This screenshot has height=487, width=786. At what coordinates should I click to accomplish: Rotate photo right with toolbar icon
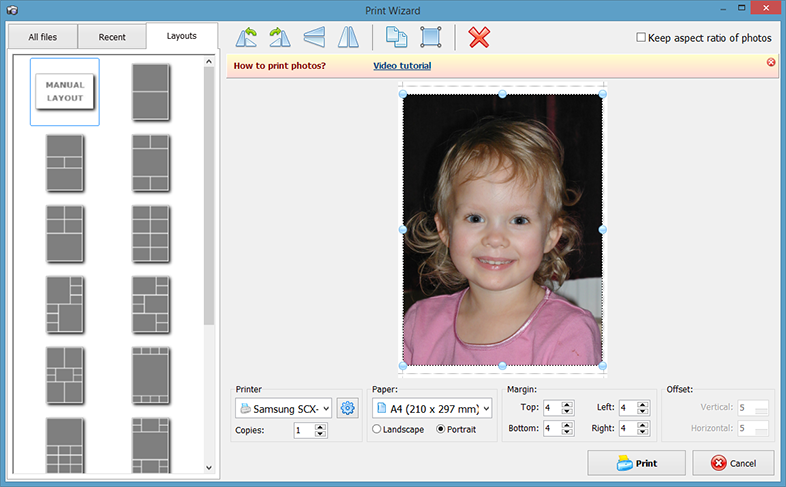pos(280,37)
